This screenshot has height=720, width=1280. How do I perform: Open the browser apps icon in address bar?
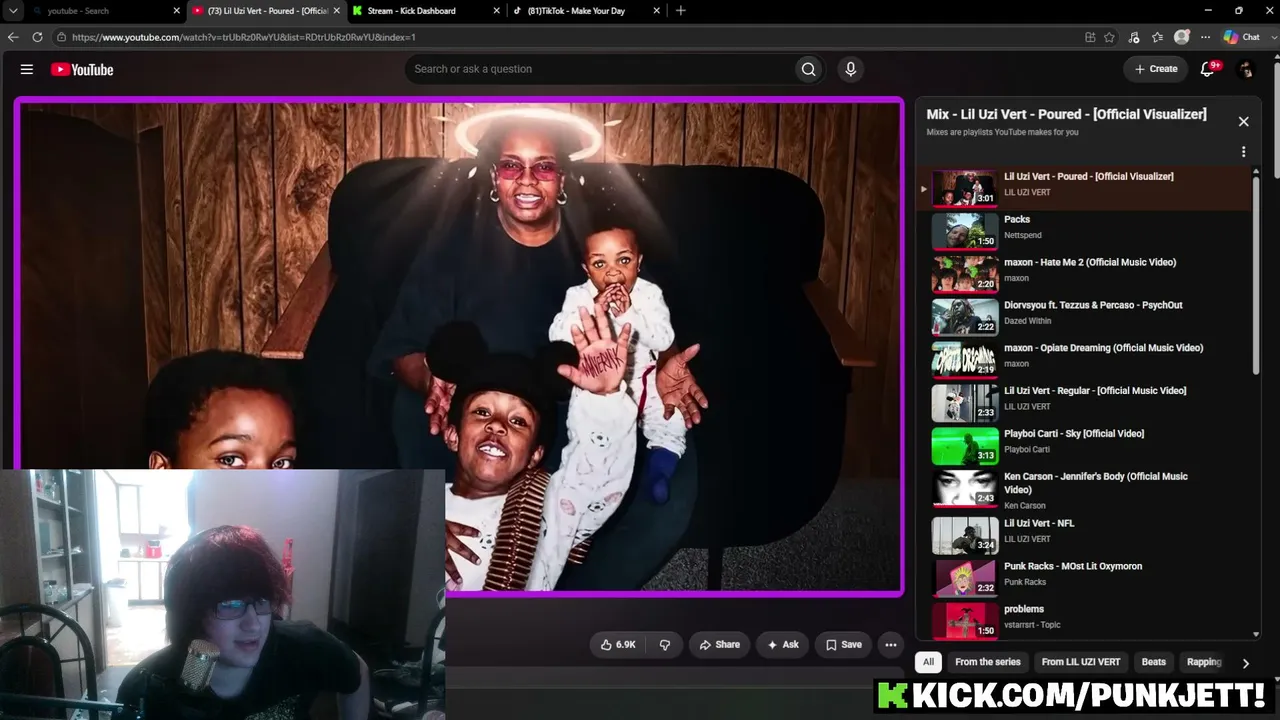pos(1090,37)
